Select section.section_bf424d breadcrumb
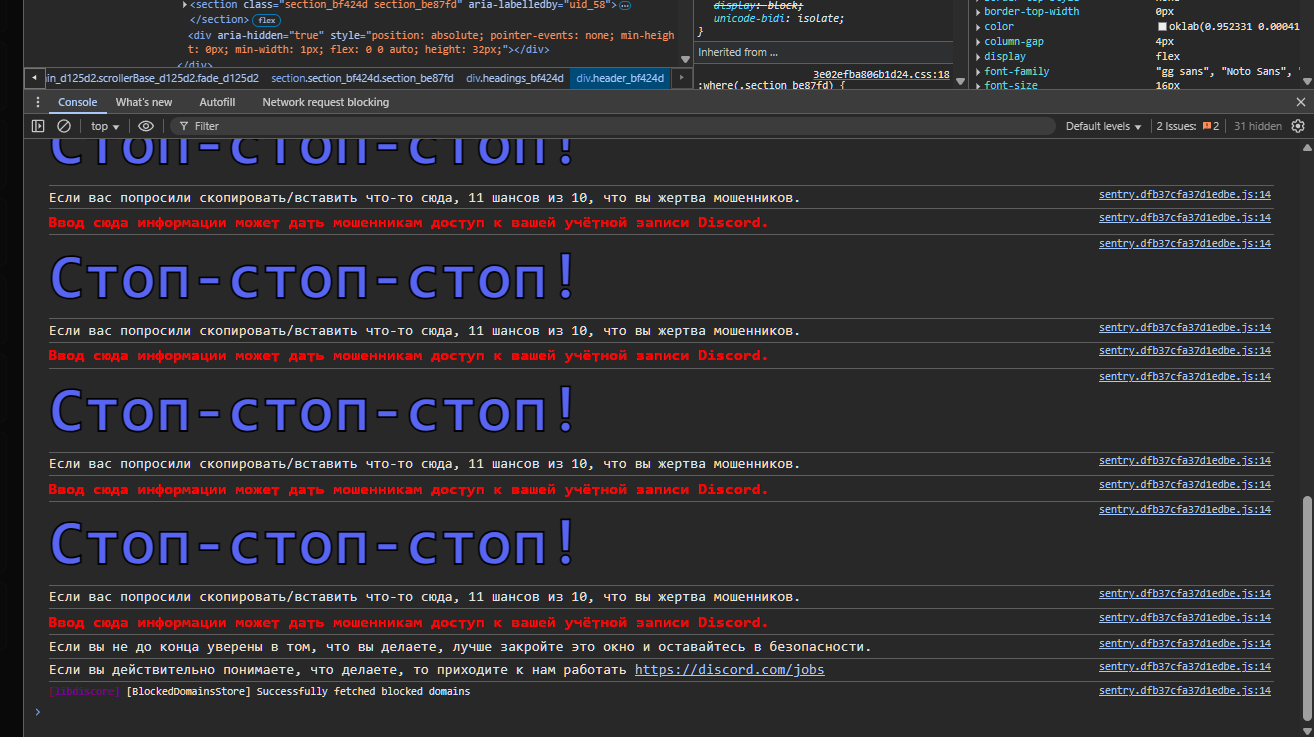The height and width of the screenshot is (737, 1314). pyautogui.click(x=362, y=78)
